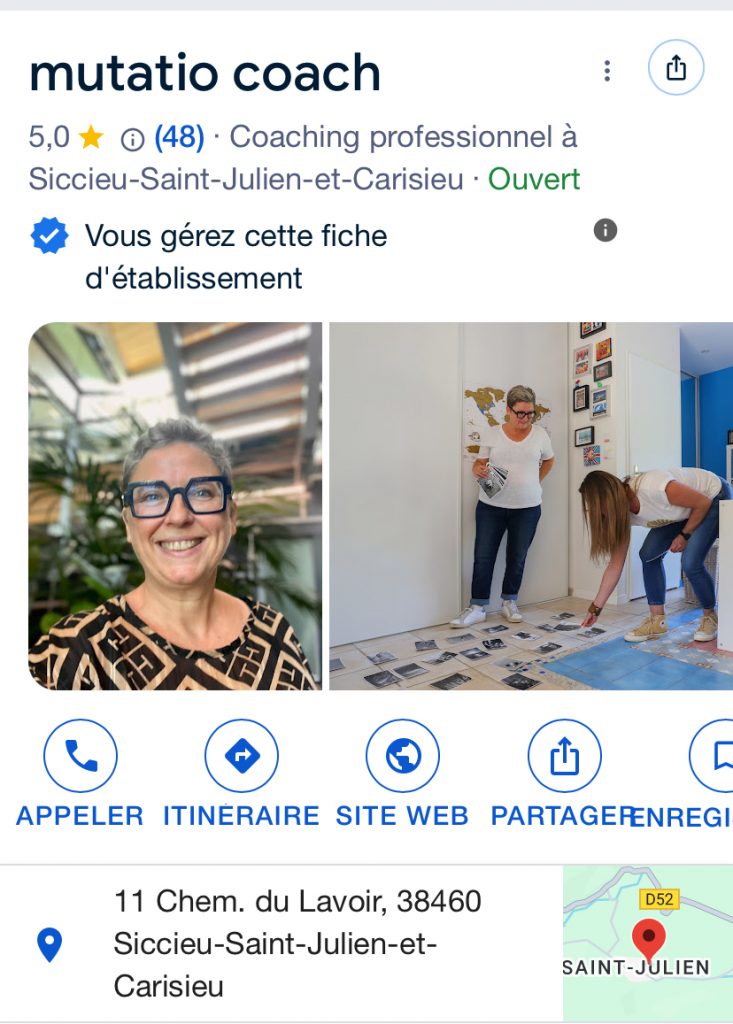Open the portrait photo of smiling woman
This screenshot has width=733, height=1024.
pos(175,506)
